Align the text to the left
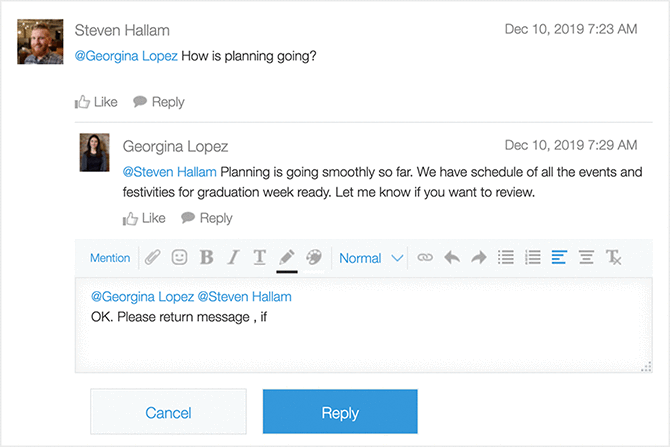The height and width of the screenshot is (447, 670). (559, 258)
